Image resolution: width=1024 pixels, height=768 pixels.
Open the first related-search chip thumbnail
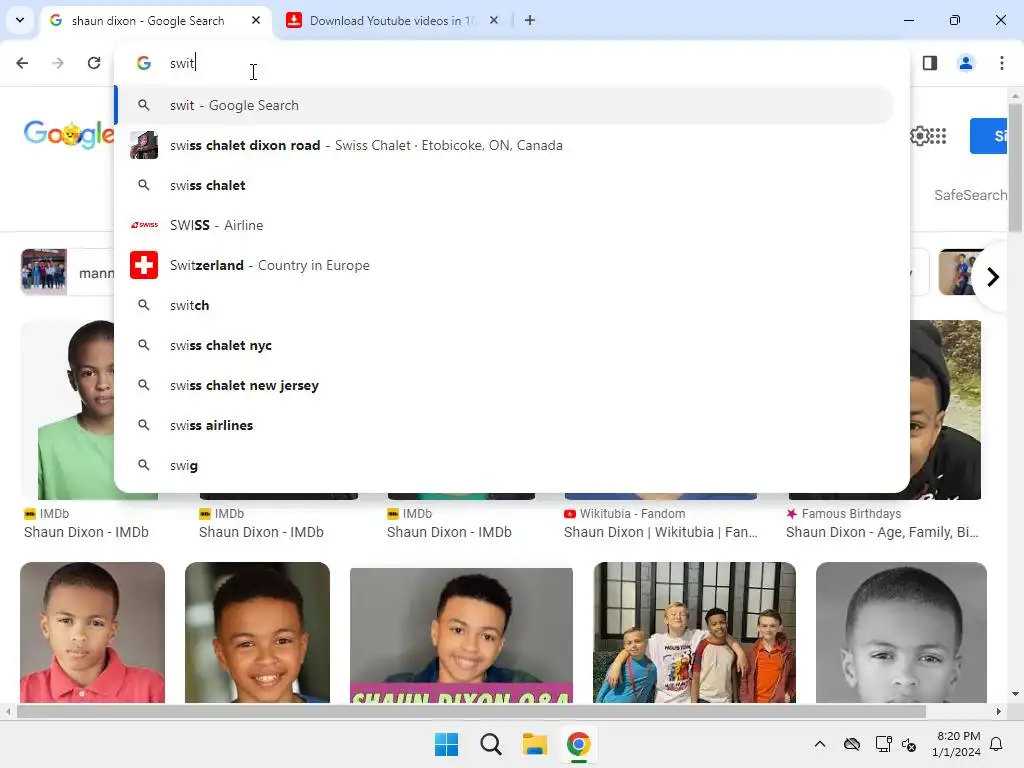(44, 272)
